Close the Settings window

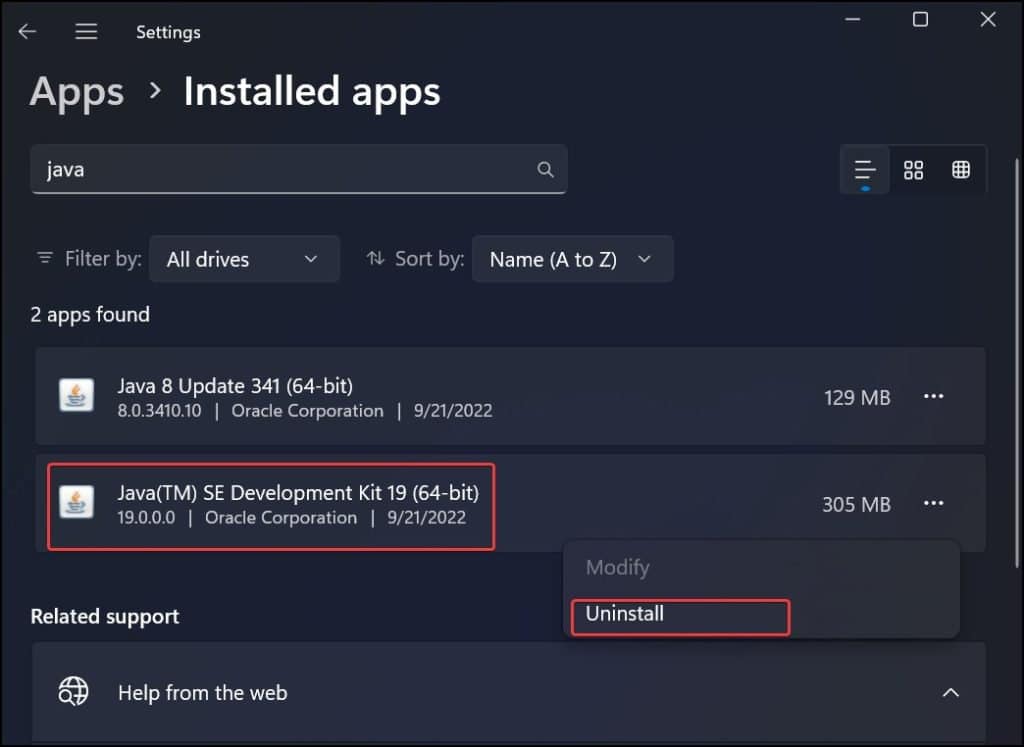click(x=988, y=20)
